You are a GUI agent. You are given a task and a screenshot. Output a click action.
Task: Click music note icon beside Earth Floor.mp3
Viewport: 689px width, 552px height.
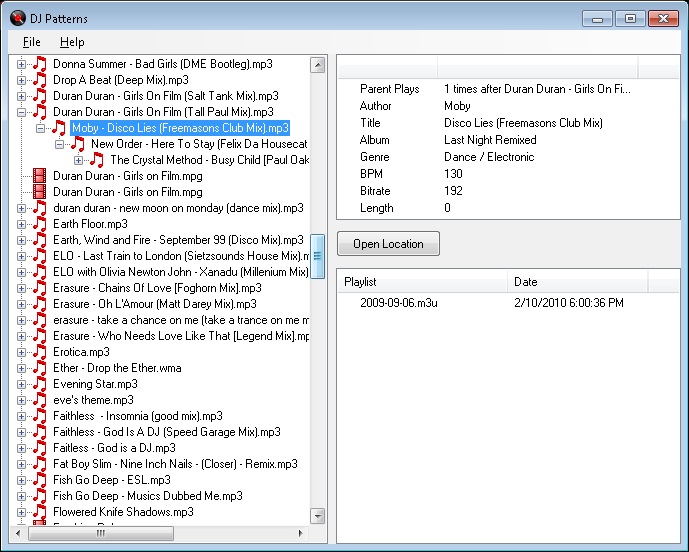40,224
